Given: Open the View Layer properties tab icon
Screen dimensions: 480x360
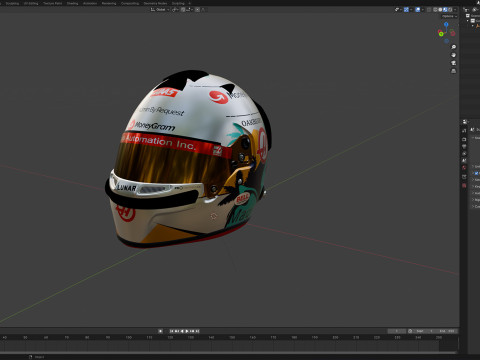Looking at the screenshot, I should (464, 154).
